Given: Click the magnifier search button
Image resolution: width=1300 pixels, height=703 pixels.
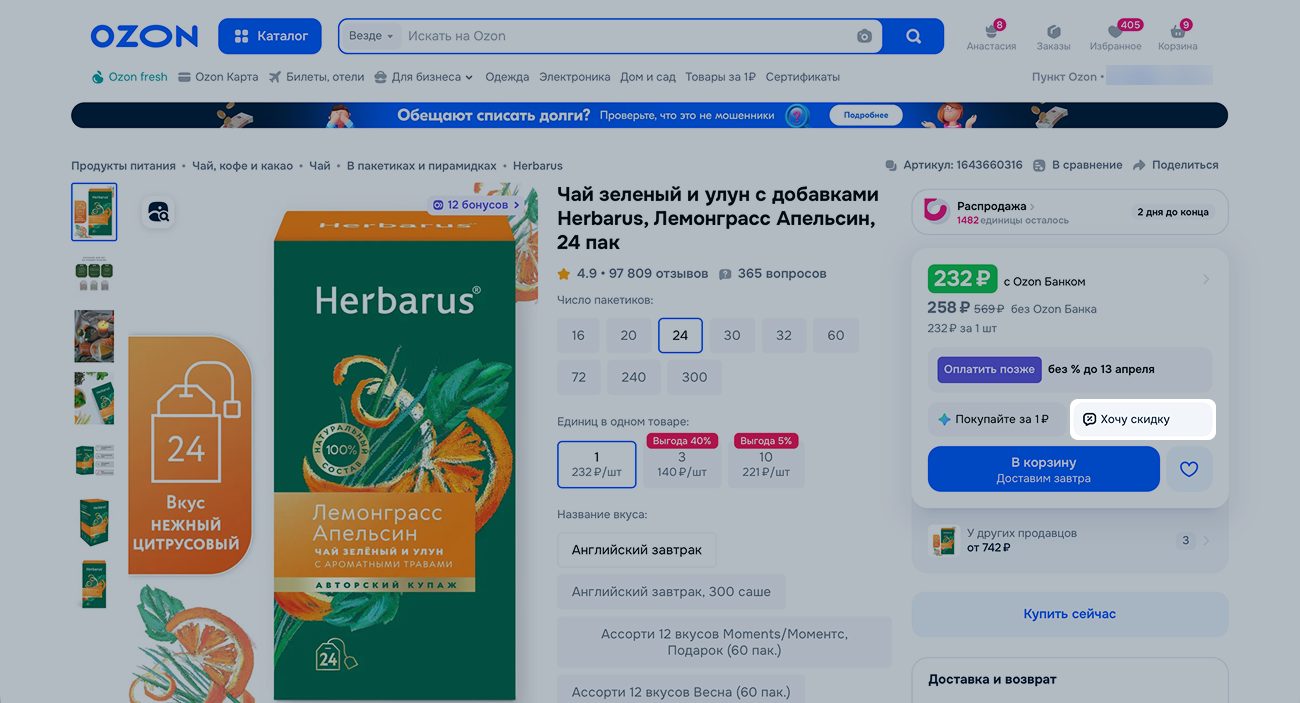Looking at the screenshot, I should point(913,36).
